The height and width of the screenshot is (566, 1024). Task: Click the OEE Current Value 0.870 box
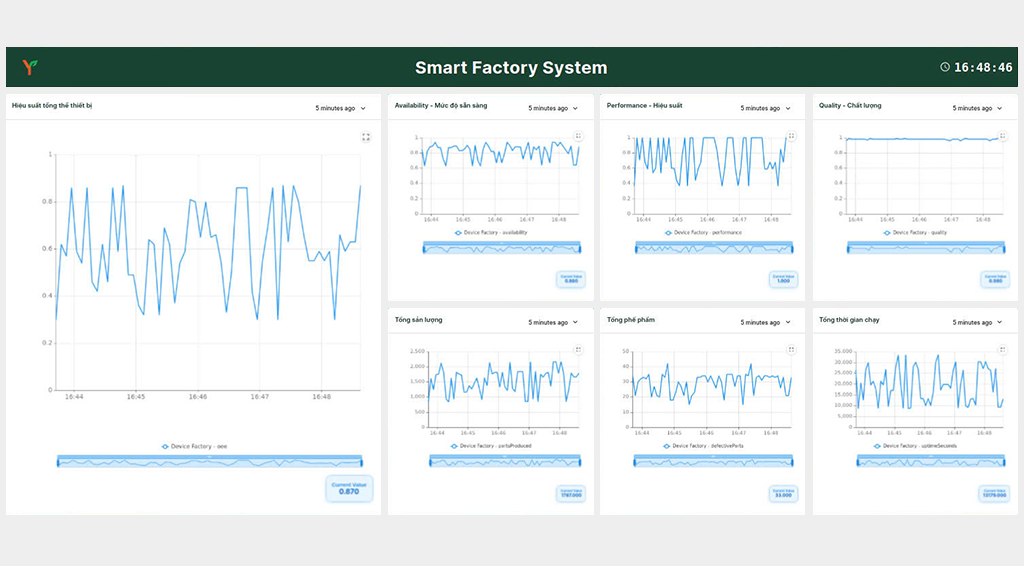348,488
